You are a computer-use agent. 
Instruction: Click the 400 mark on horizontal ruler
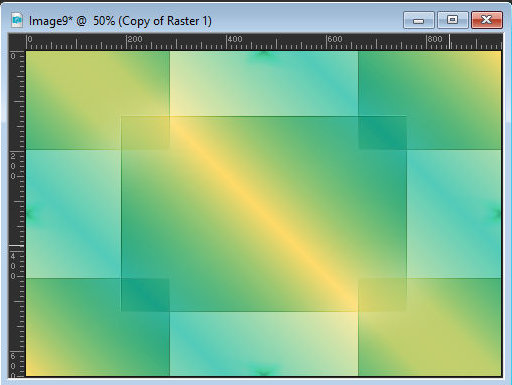coord(235,39)
